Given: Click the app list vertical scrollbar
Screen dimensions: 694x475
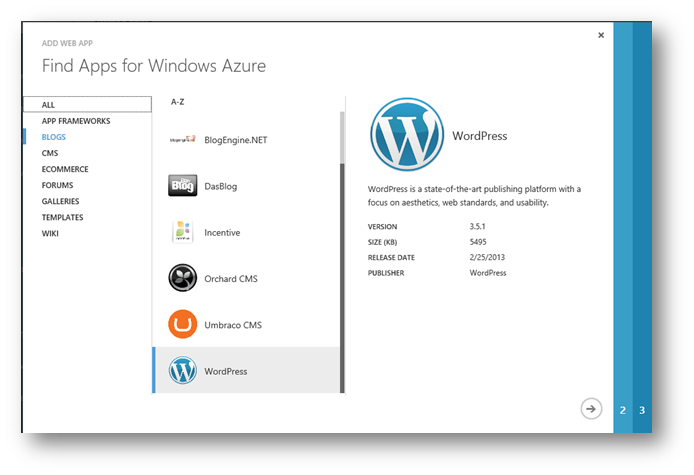Looking at the screenshot, I should pos(342,252).
